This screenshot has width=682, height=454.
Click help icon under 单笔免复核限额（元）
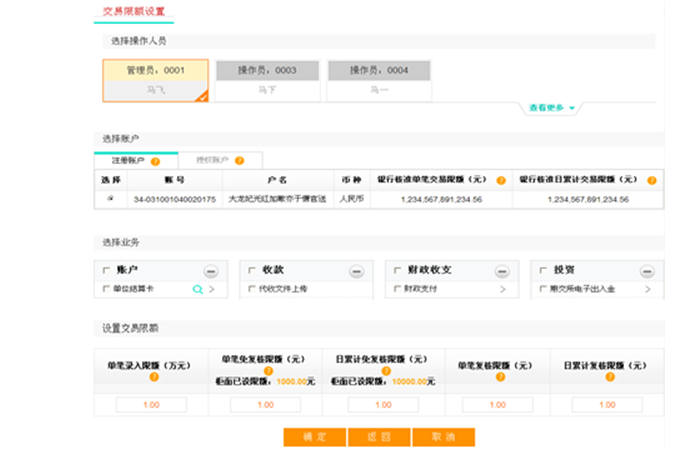(268, 371)
